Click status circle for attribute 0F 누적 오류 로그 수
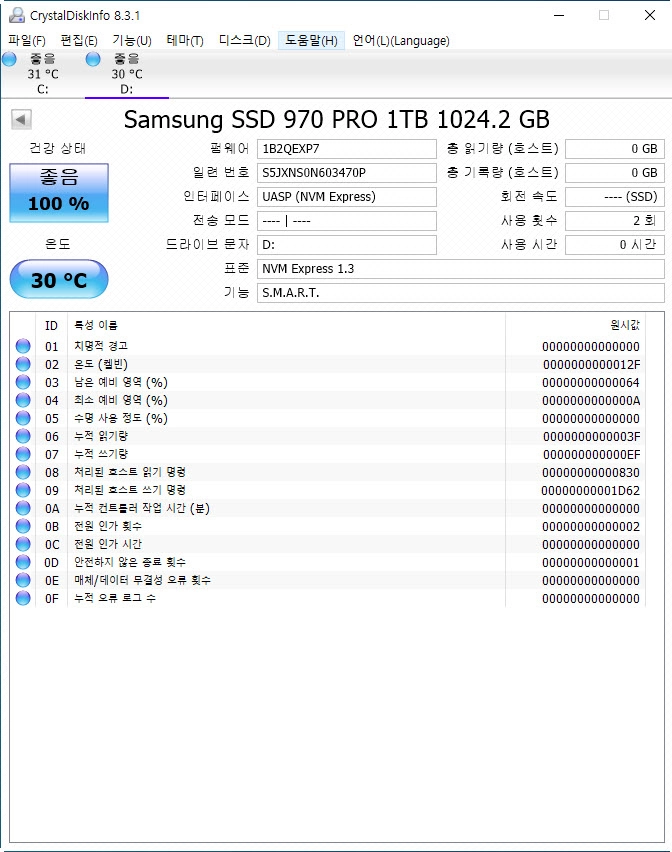Viewport: 672px width, 852px height. pos(23,598)
